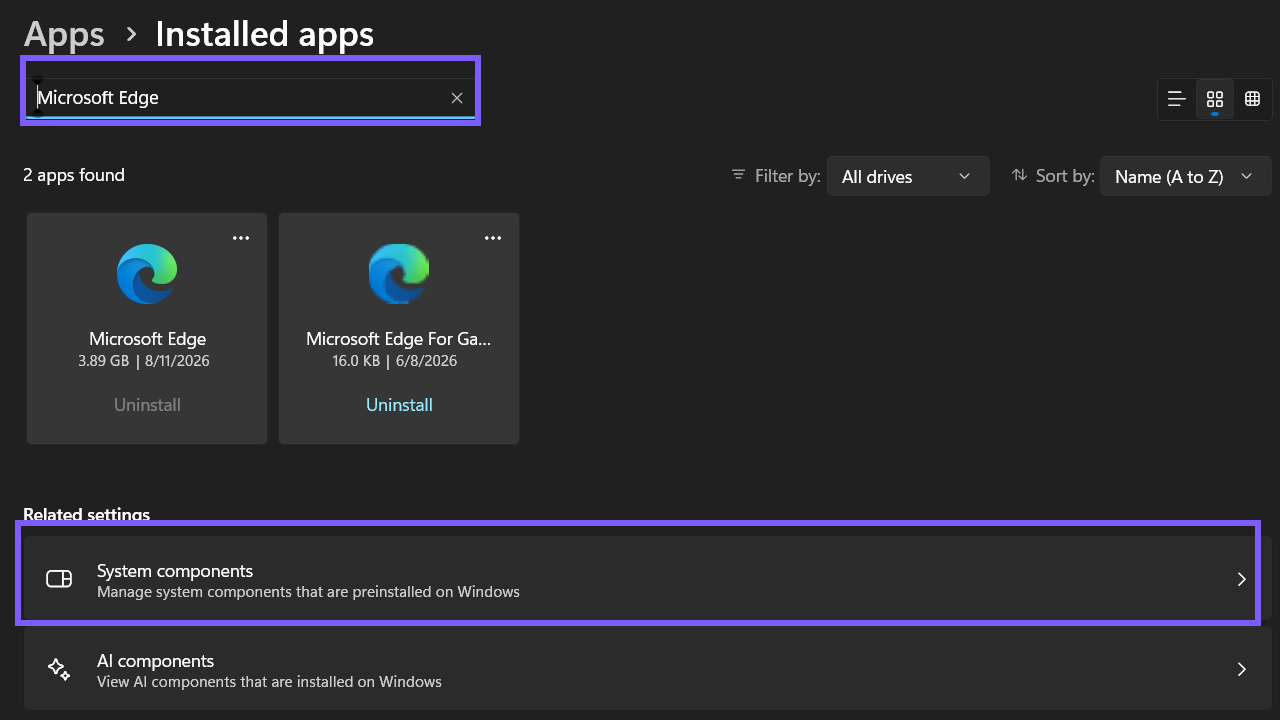Click the breadcrumb separator chevron

tap(131, 35)
